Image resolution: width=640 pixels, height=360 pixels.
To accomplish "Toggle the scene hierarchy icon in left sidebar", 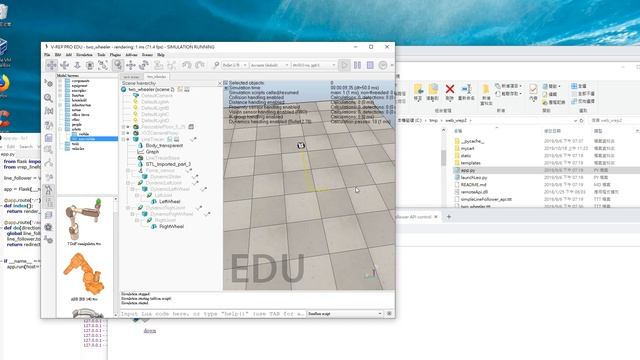I will tap(49, 202).
